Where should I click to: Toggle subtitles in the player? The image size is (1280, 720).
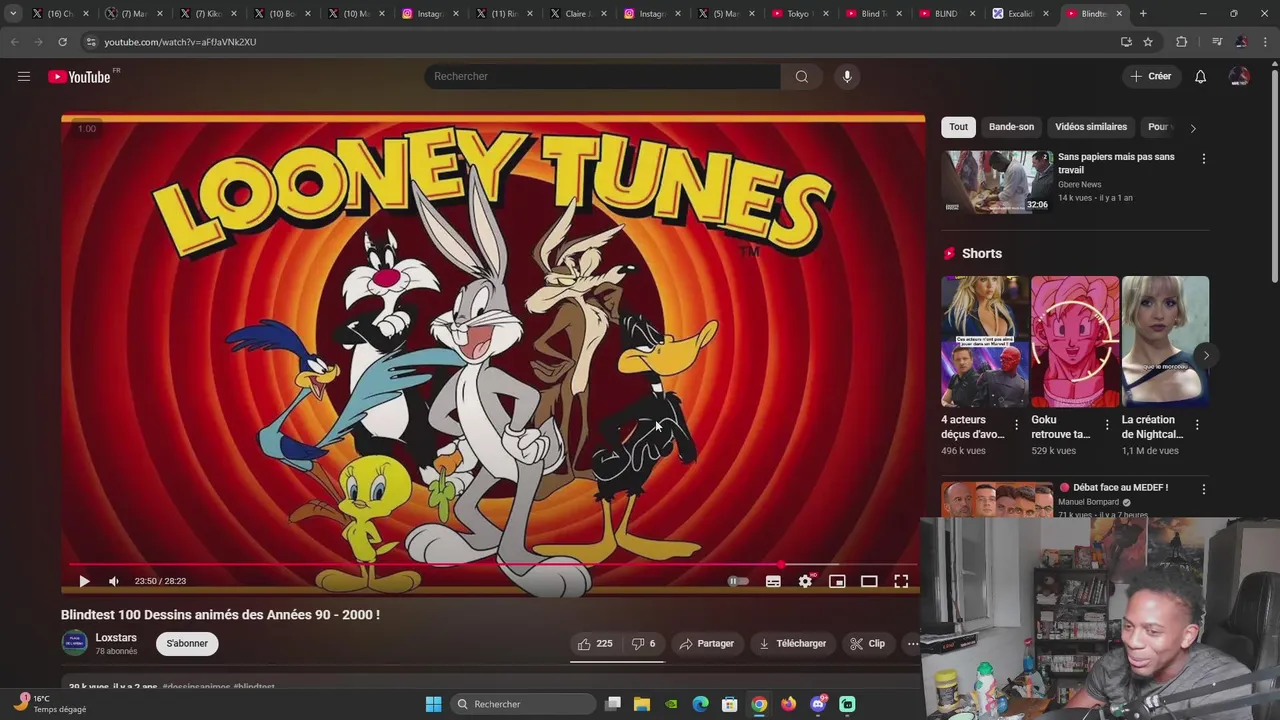coord(773,581)
